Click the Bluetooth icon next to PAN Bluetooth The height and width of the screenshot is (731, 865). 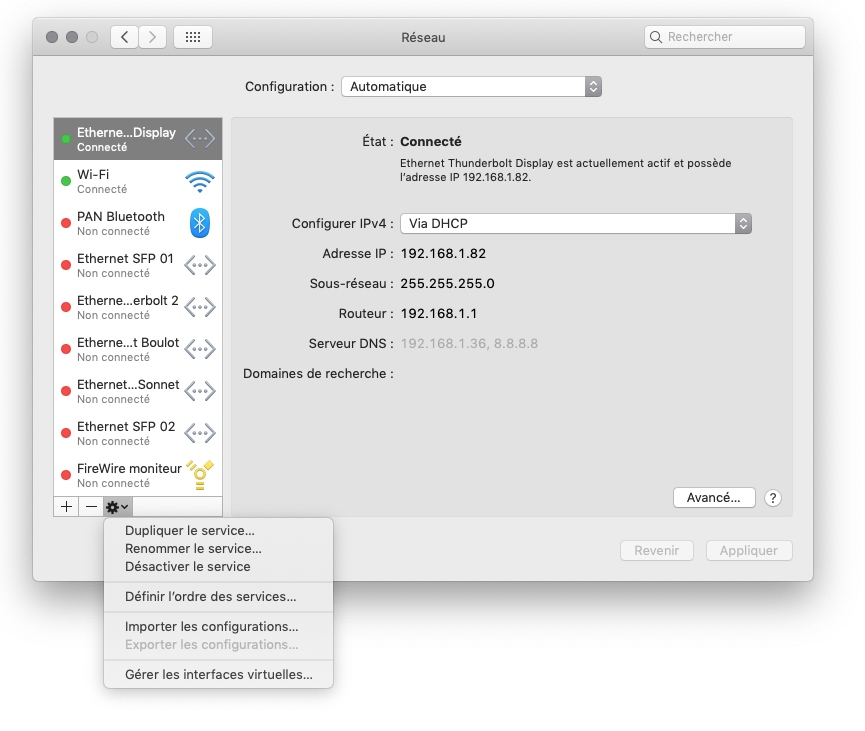click(x=200, y=223)
